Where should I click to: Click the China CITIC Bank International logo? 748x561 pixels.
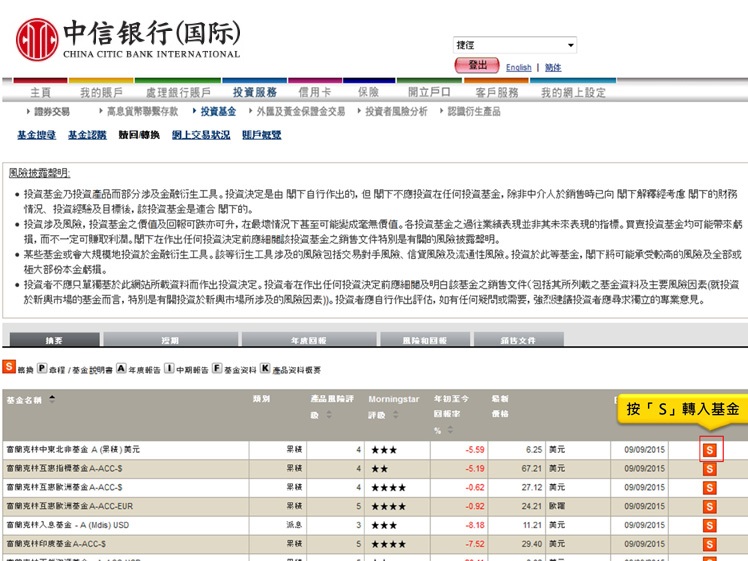128,39
